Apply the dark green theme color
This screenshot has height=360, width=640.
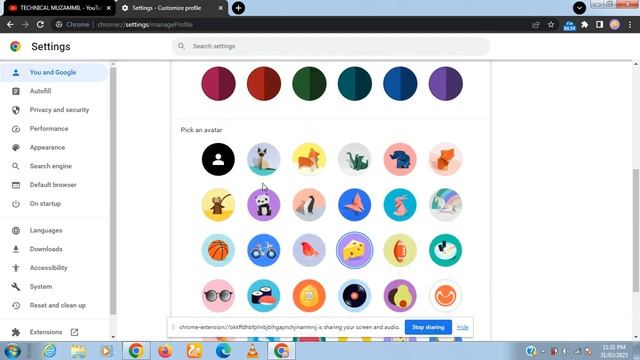tap(309, 84)
